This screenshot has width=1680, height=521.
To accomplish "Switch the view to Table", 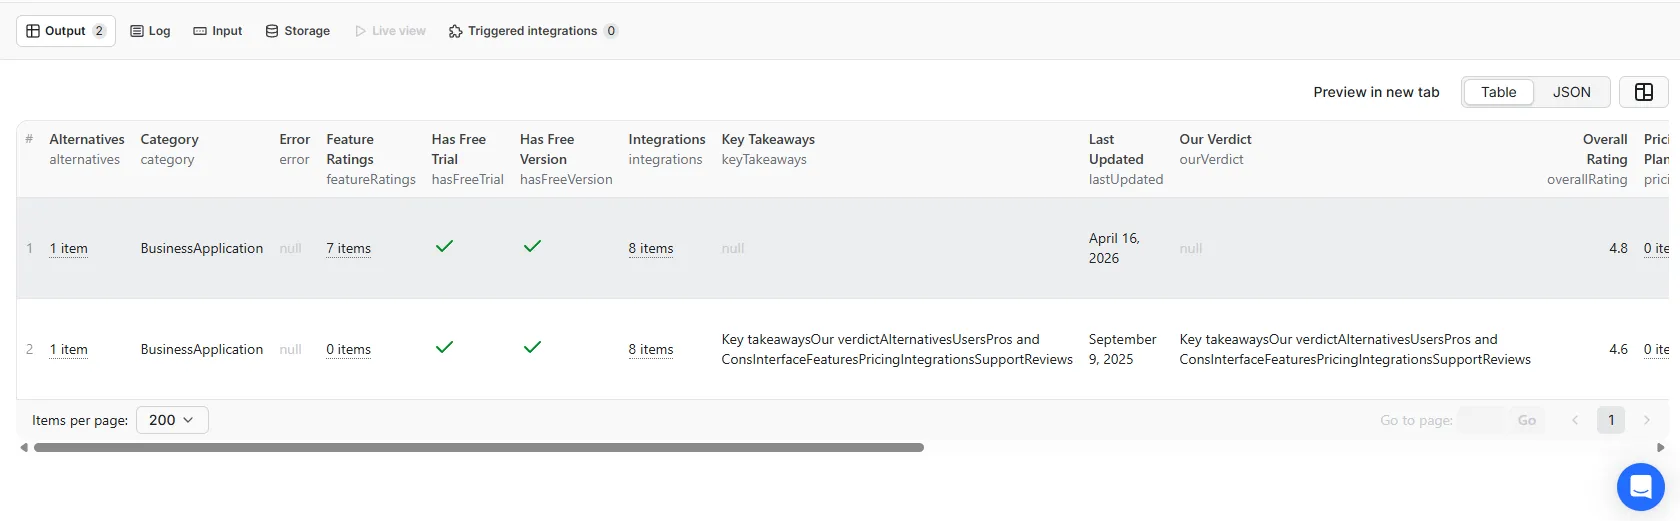I will pyautogui.click(x=1498, y=92).
